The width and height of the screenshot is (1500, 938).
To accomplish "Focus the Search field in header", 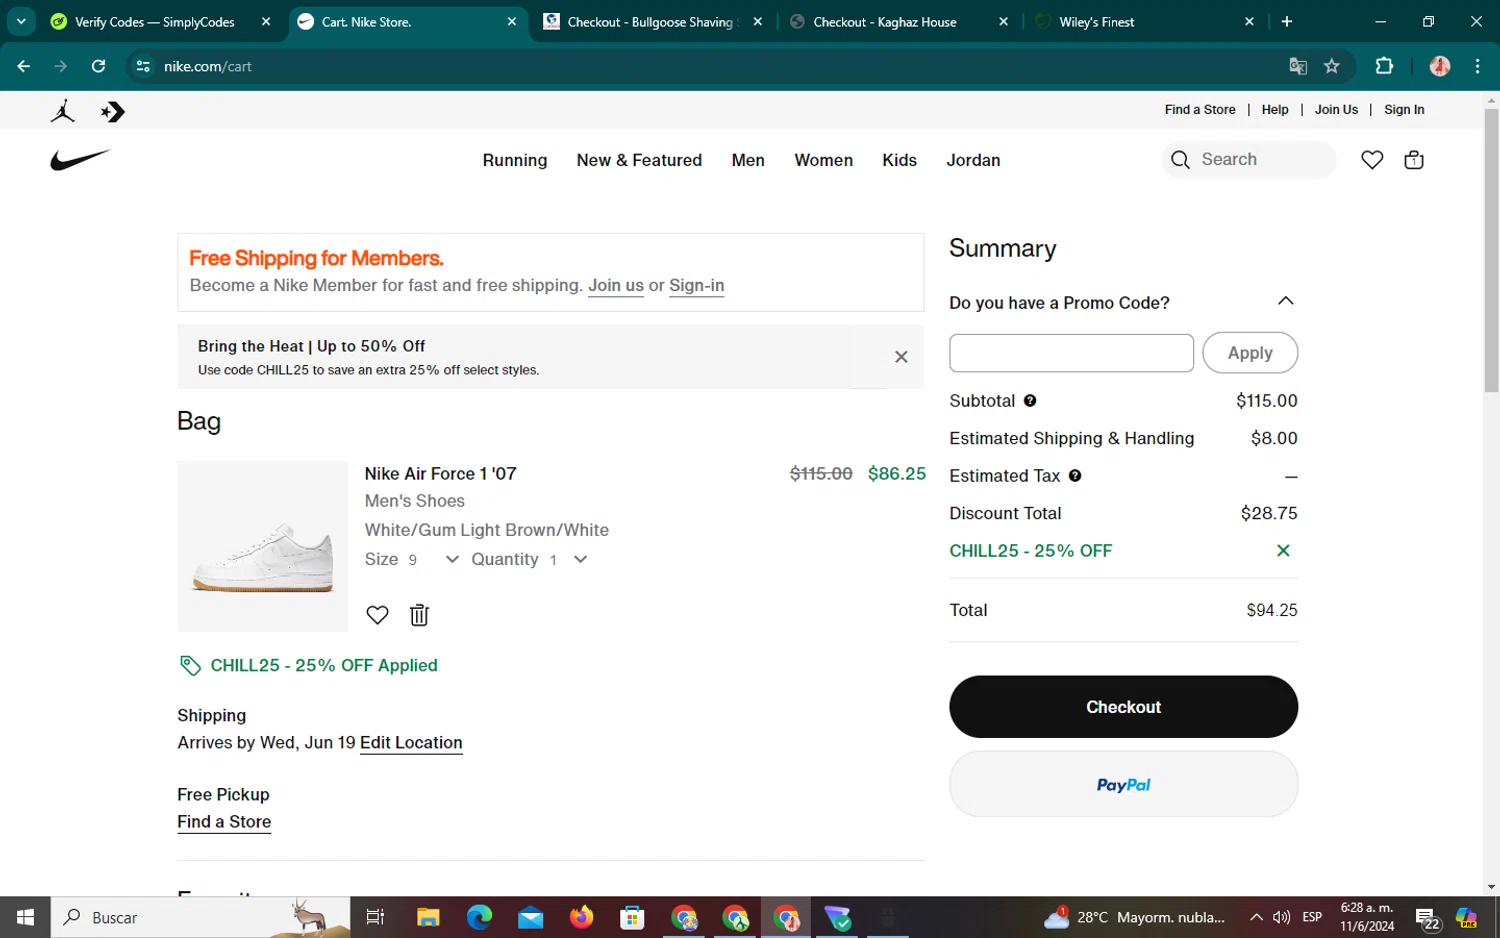I will coord(1250,160).
